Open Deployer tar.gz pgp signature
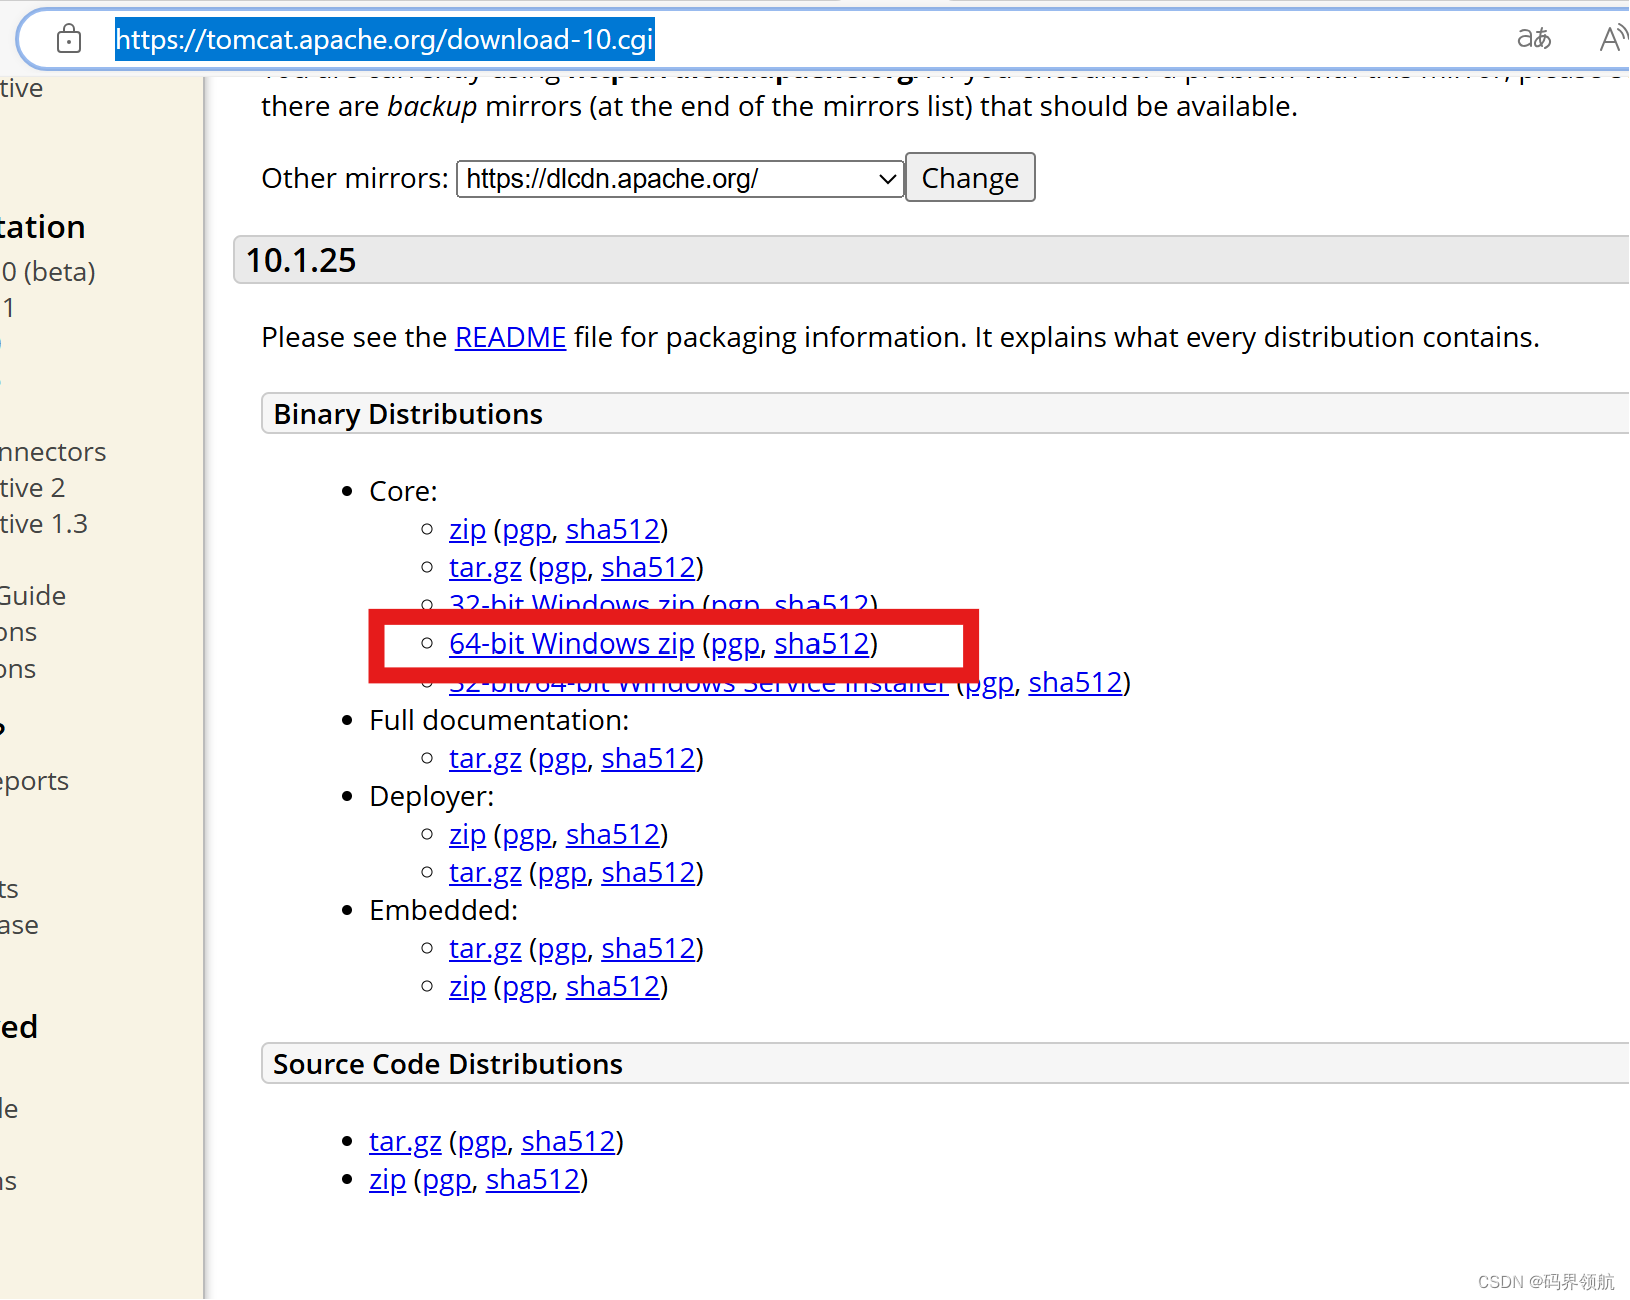The image size is (1630, 1300). (562, 872)
